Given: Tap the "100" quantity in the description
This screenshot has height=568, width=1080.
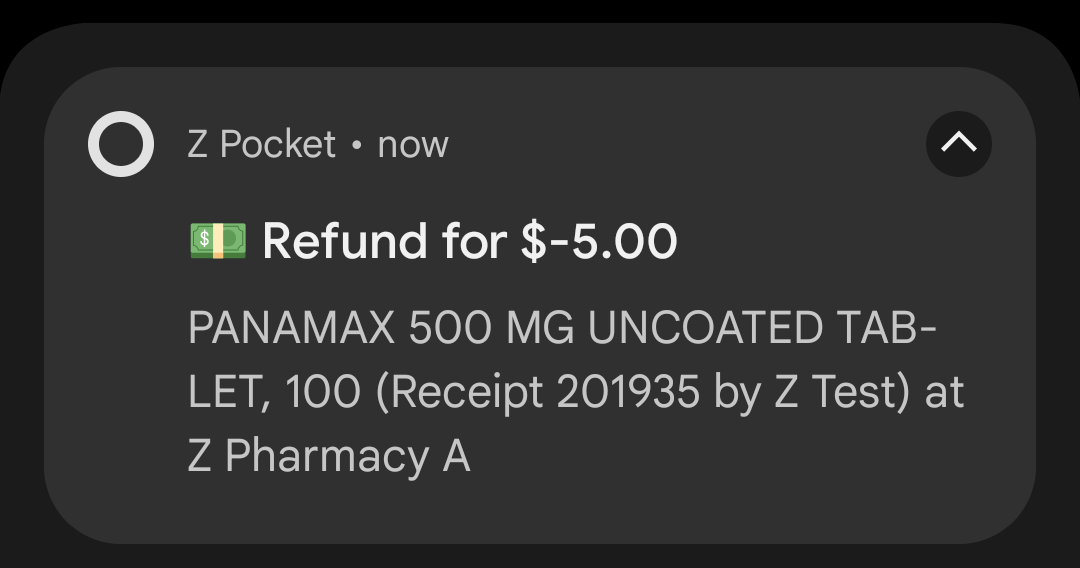Looking at the screenshot, I should click(x=322, y=392).
